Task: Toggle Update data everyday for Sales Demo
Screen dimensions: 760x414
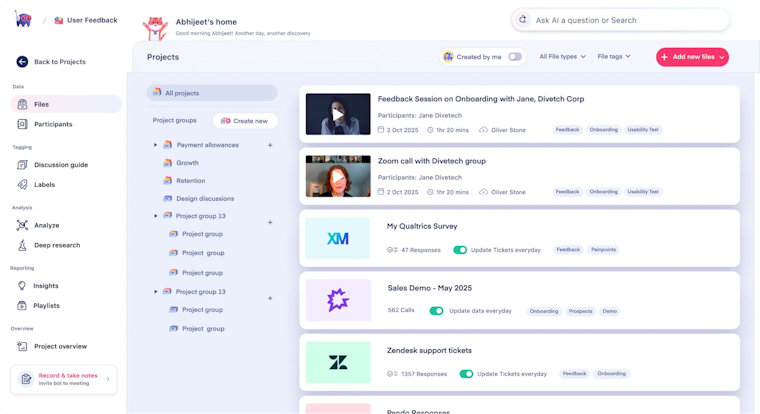Action: [436, 311]
